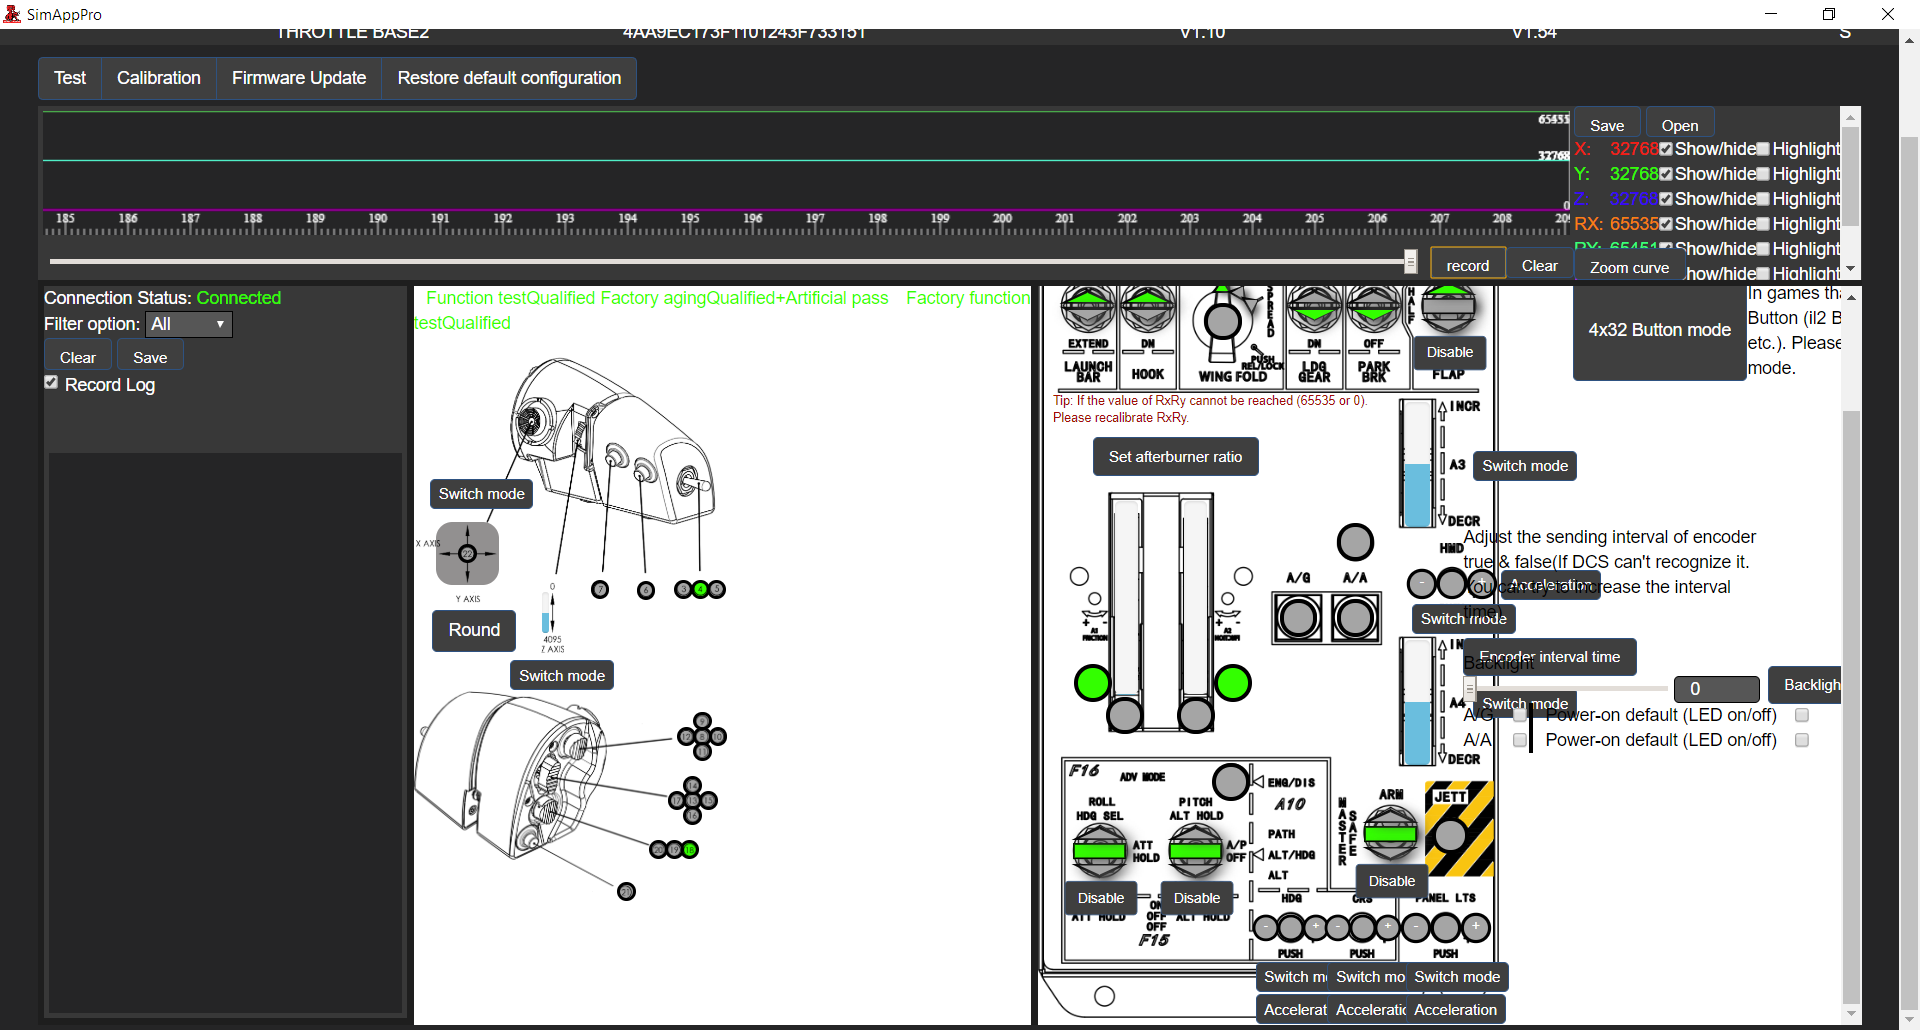The image size is (1920, 1030).
Task: Click the JETT hazard-striped button
Action: click(x=1459, y=830)
